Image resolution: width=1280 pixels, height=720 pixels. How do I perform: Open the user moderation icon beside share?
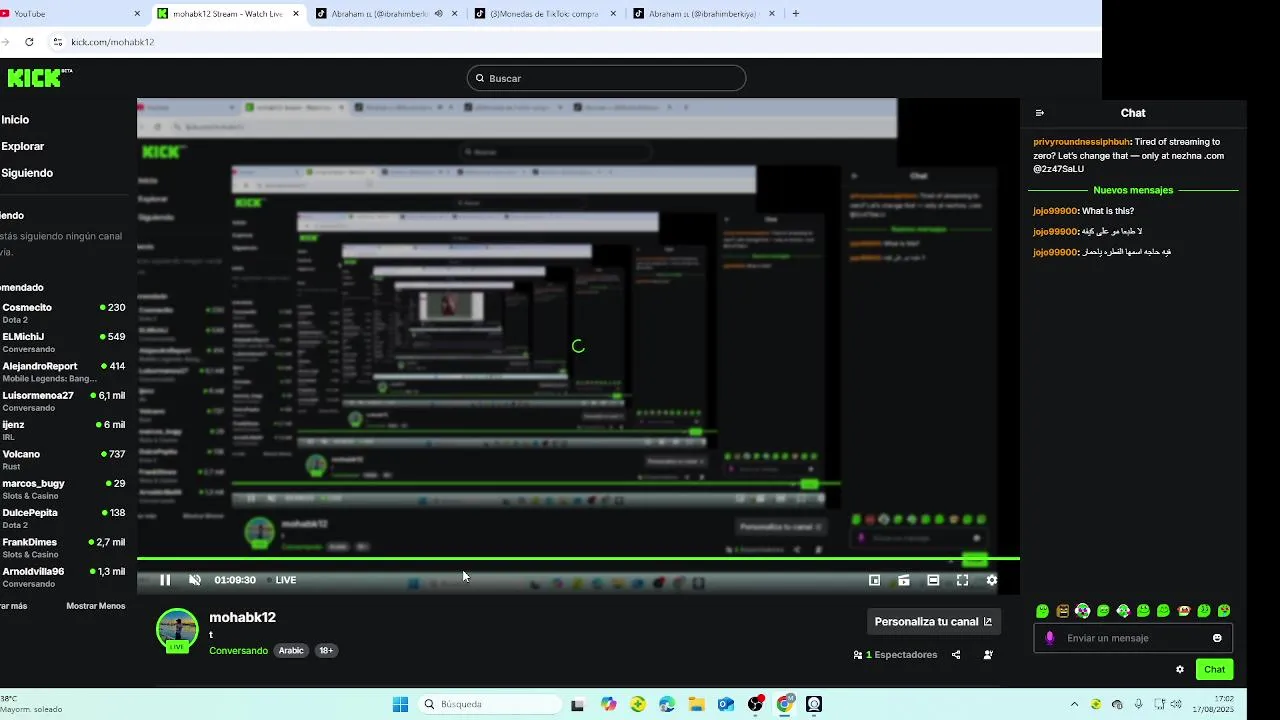coord(988,655)
